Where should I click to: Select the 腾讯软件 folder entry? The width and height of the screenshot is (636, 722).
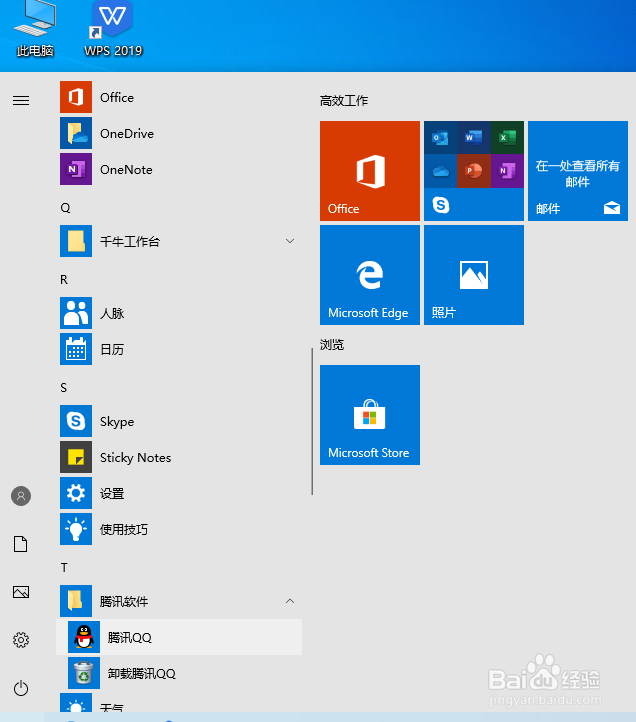coord(180,601)
